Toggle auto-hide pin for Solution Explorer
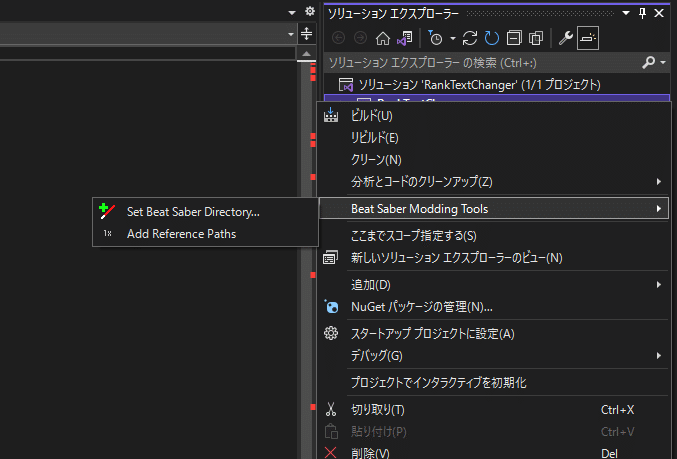This screenshot has height=459, width=677. coord(642,13)
